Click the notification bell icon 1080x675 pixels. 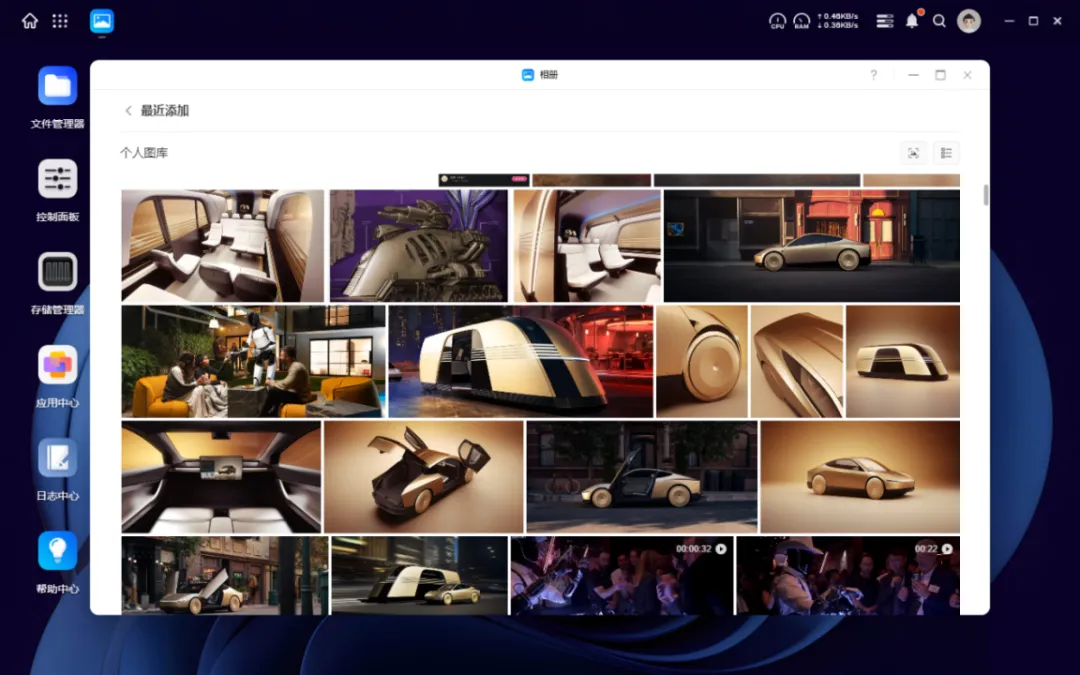click(912, 21)
